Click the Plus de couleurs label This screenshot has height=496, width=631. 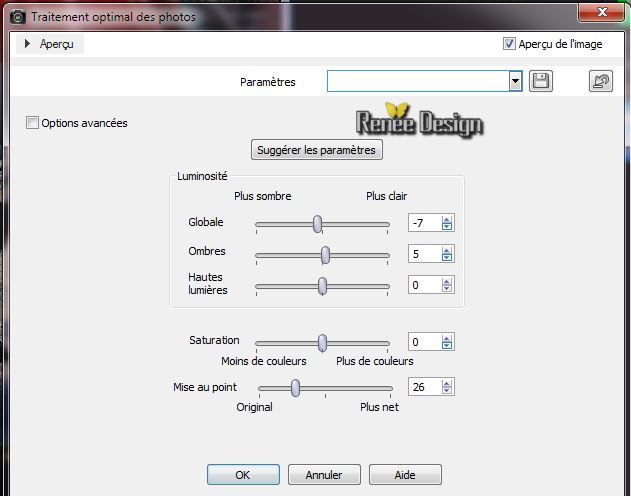click(375, 361)
